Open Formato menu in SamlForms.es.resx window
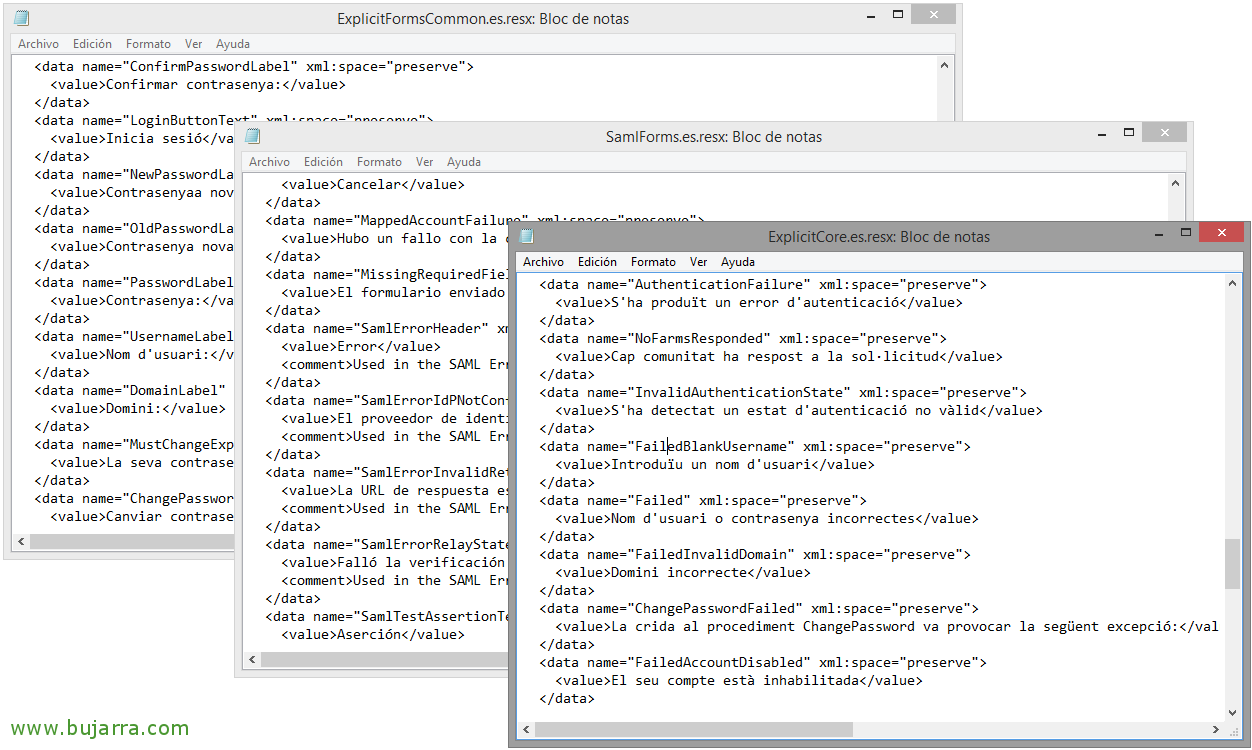The width and height of the screenshot is (1252, 750). coord(379,162)
